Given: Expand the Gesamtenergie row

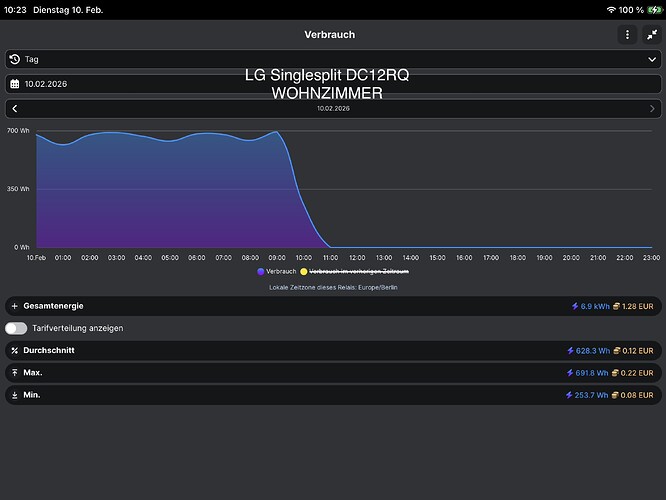Looking at the screenshot, I should click(333, 306).
